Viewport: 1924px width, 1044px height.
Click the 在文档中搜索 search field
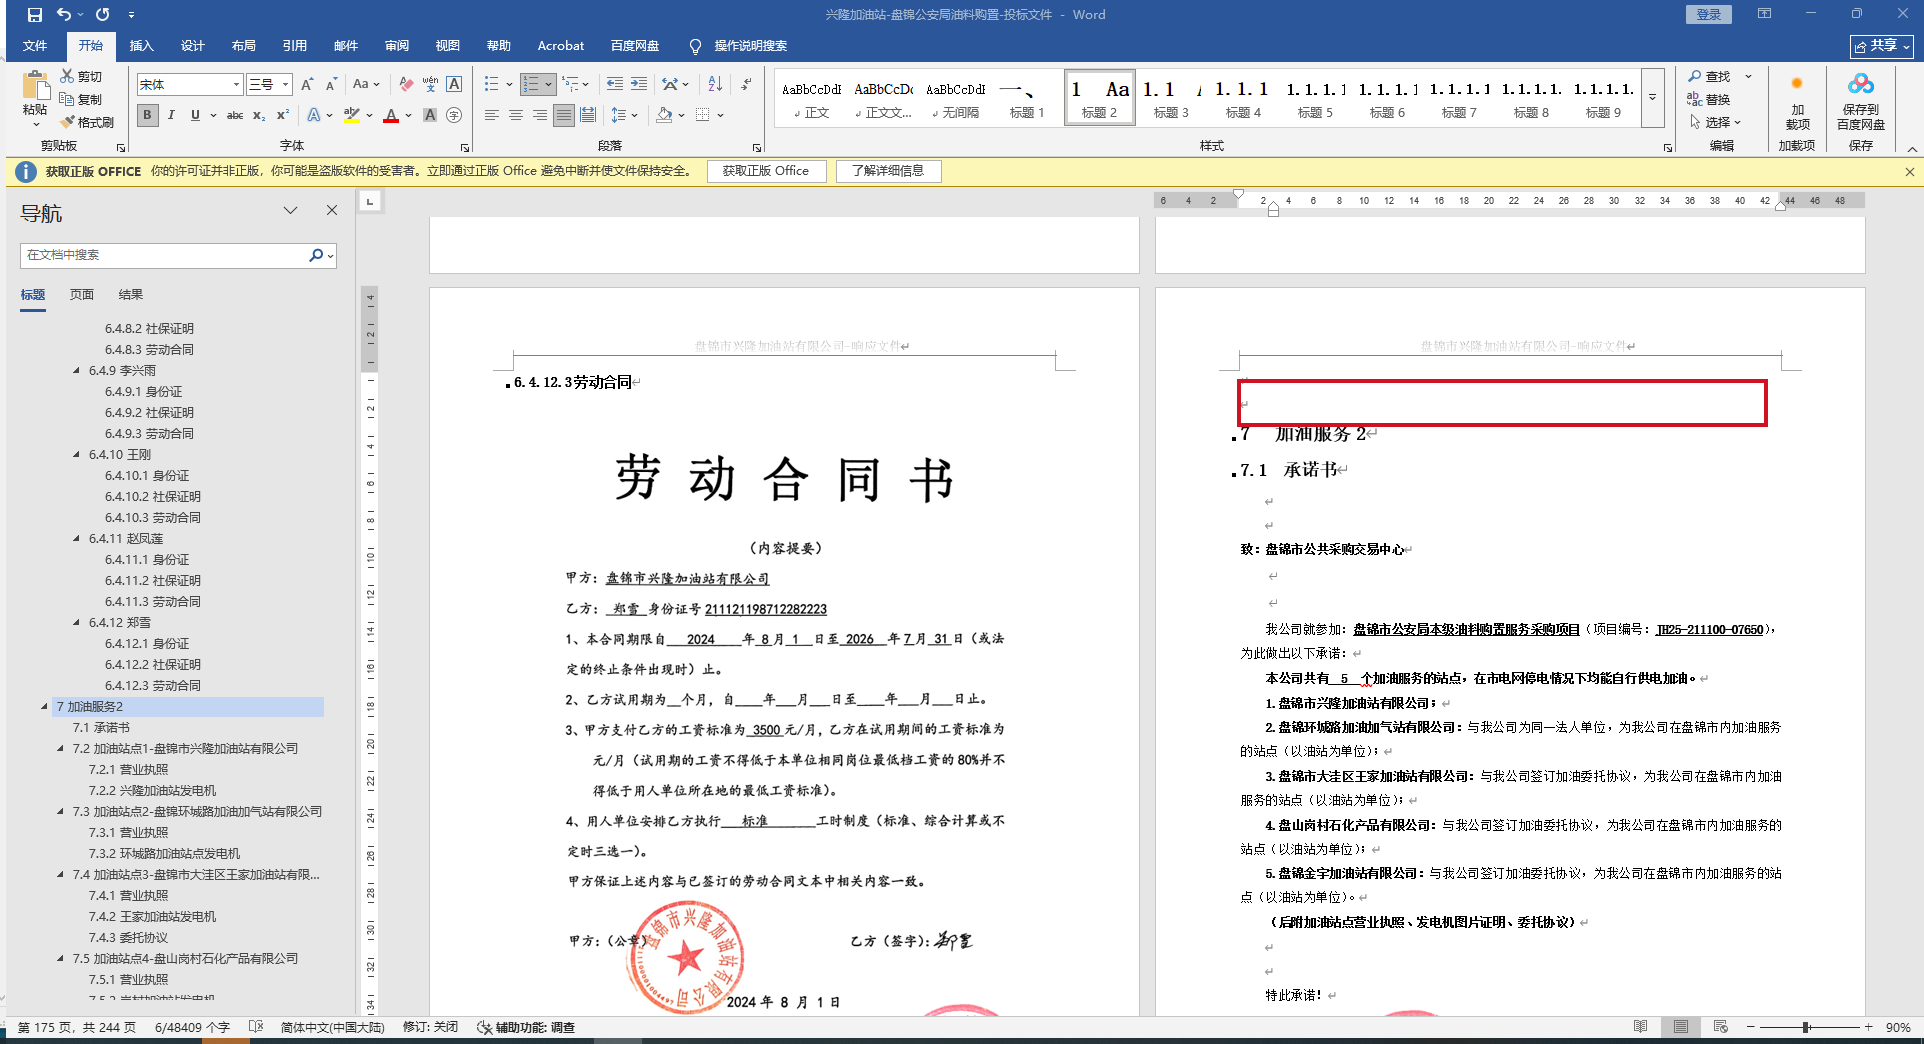pos(165,255)
